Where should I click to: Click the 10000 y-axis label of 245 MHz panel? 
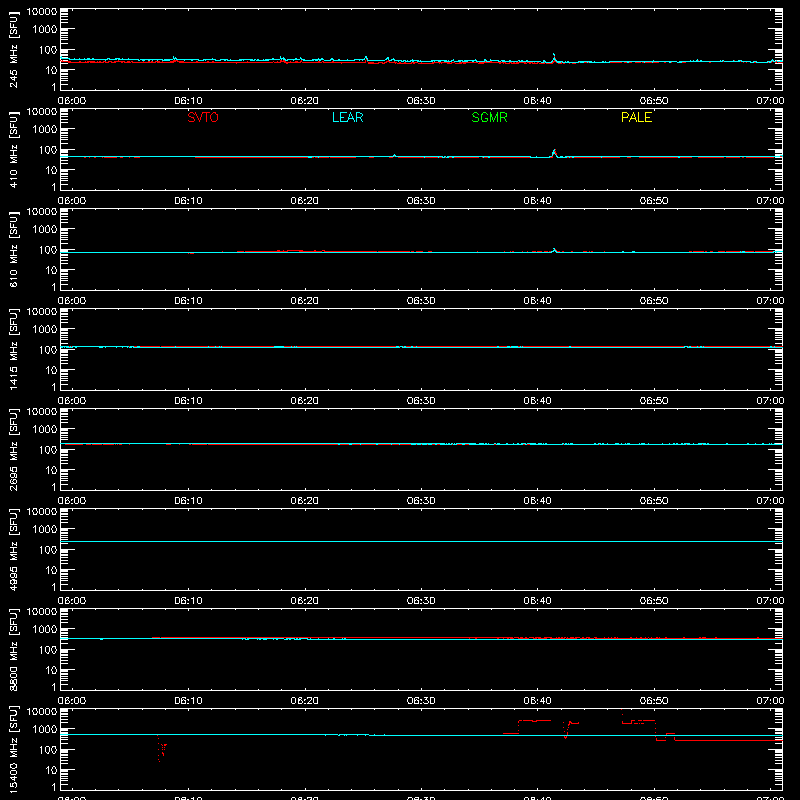(x=42, y=12)
